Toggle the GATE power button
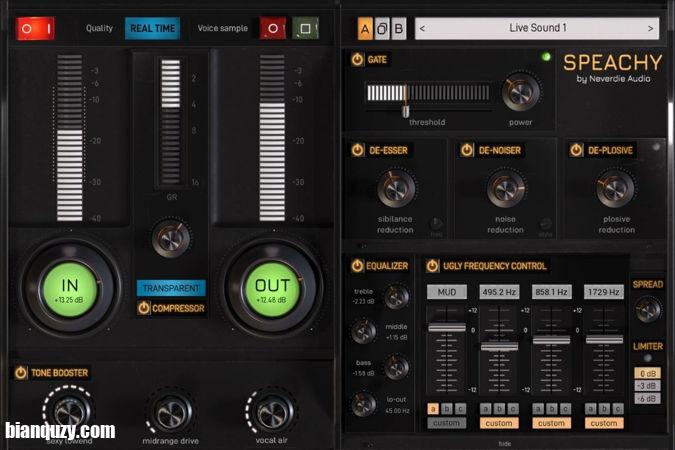This screenshot has width=675, height=450. tap(357, 59)
